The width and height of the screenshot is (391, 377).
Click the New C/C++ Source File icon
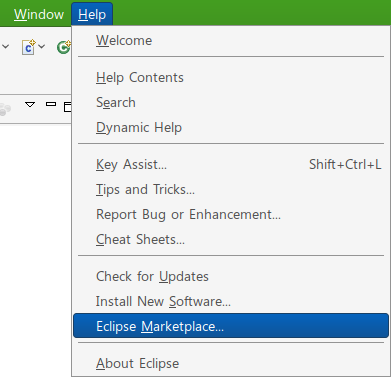(28, 47)
